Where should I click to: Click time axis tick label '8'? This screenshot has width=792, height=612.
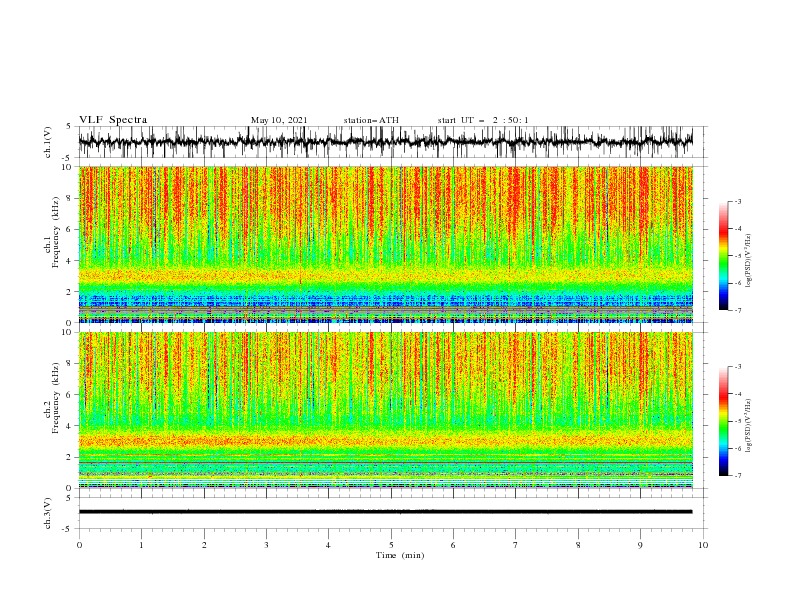578,545
